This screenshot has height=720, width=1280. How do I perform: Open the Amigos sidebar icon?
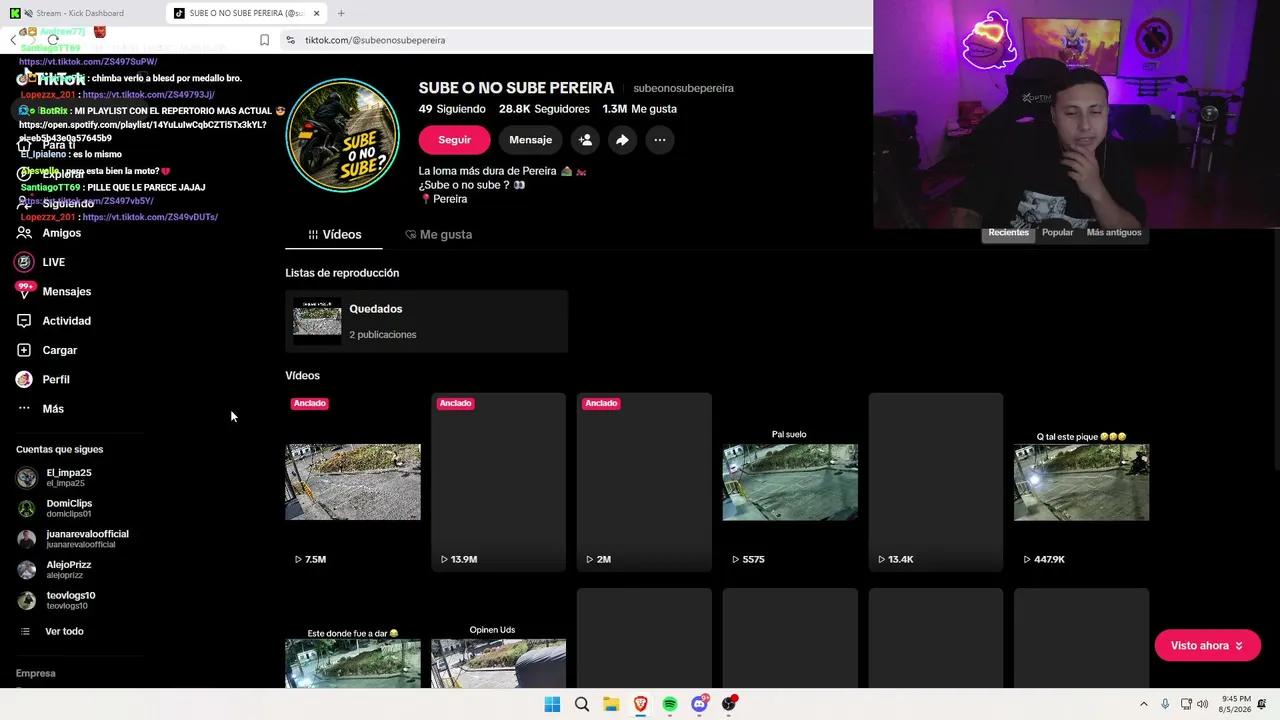pyautogui.click(x=24, y=233)
